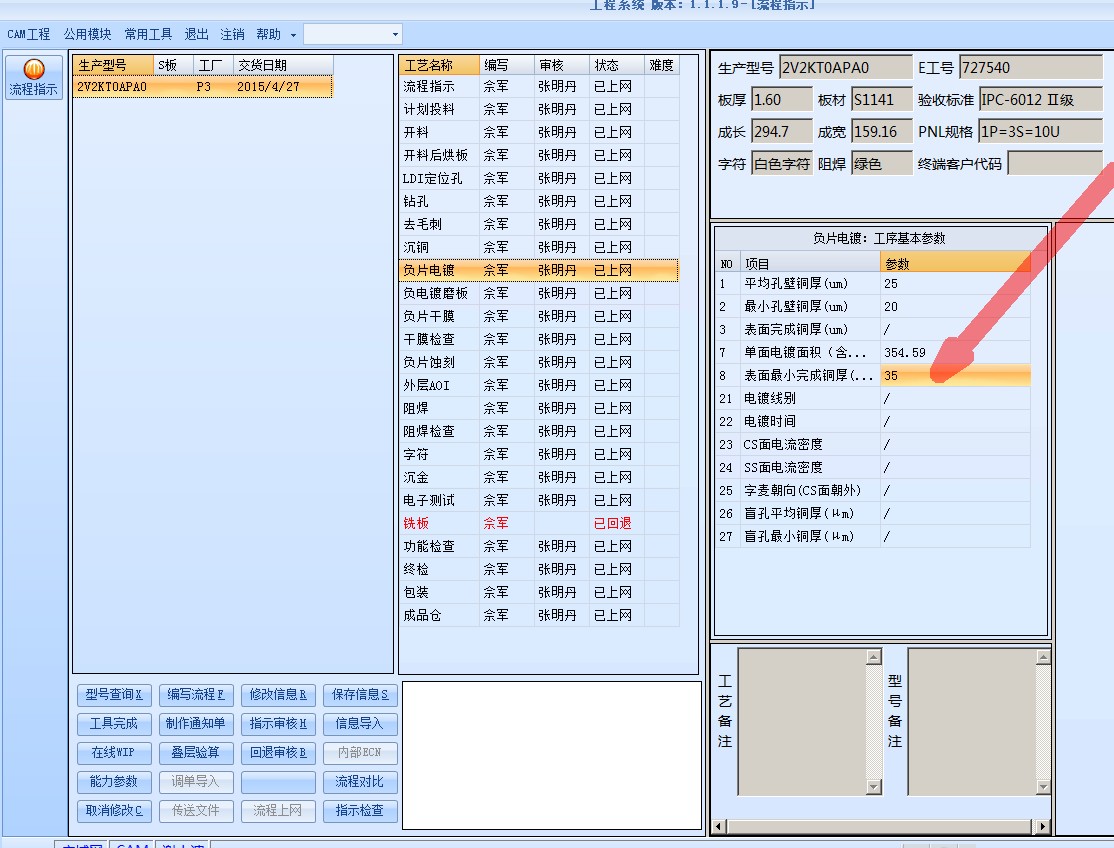Select the 阻焊检查 process row
Viewport: 1114px width, 848px height.
click(539, 431)
